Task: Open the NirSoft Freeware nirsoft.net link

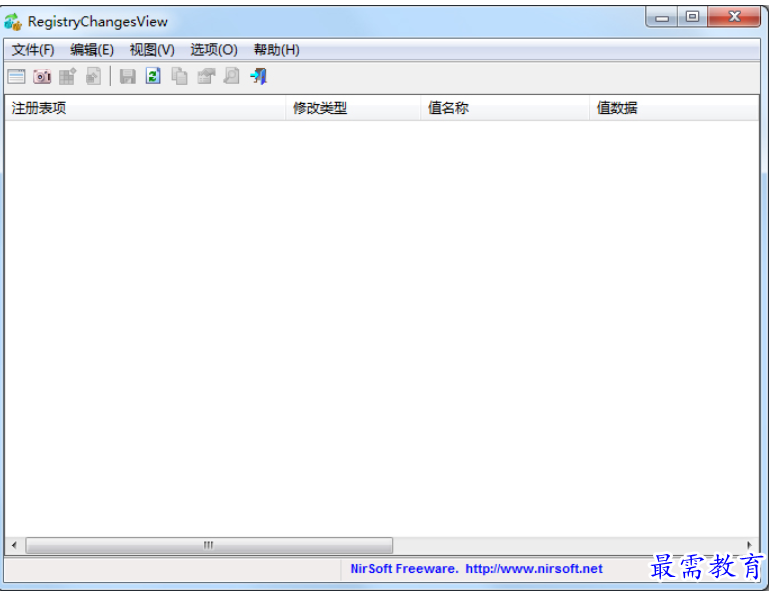Action: coord(476,569)
